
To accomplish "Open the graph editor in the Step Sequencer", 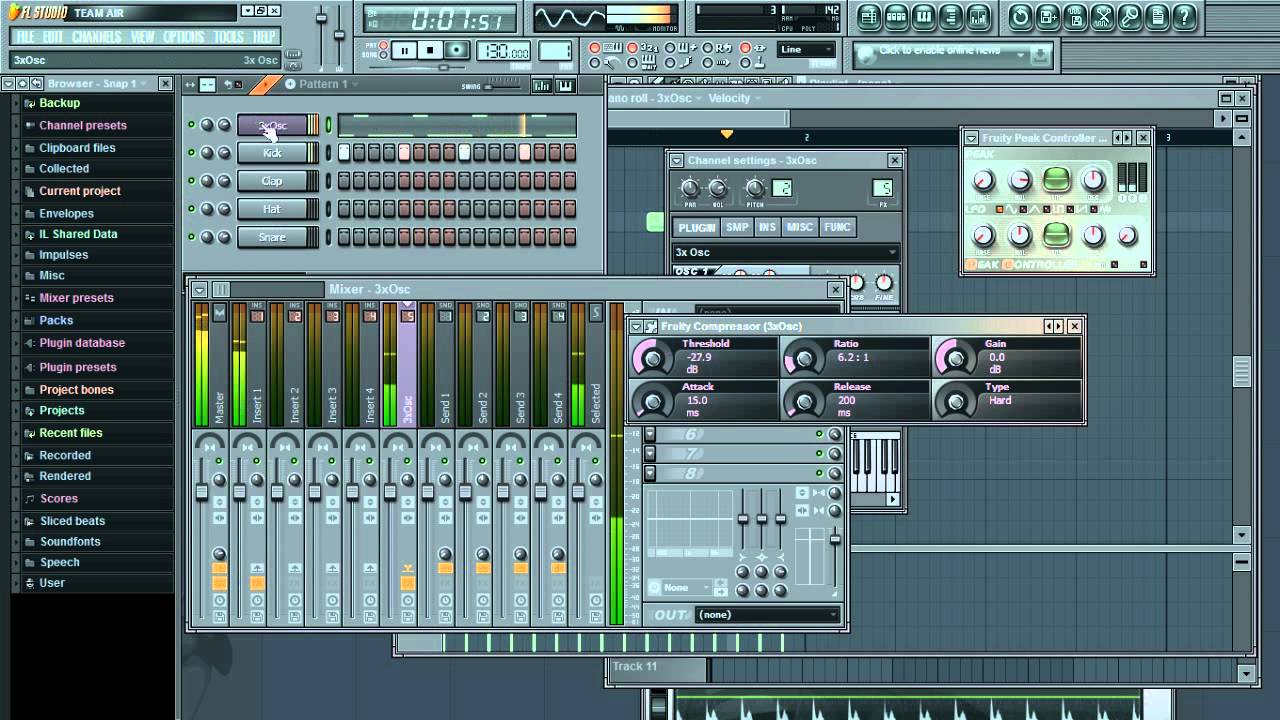I will click(543, 85).
